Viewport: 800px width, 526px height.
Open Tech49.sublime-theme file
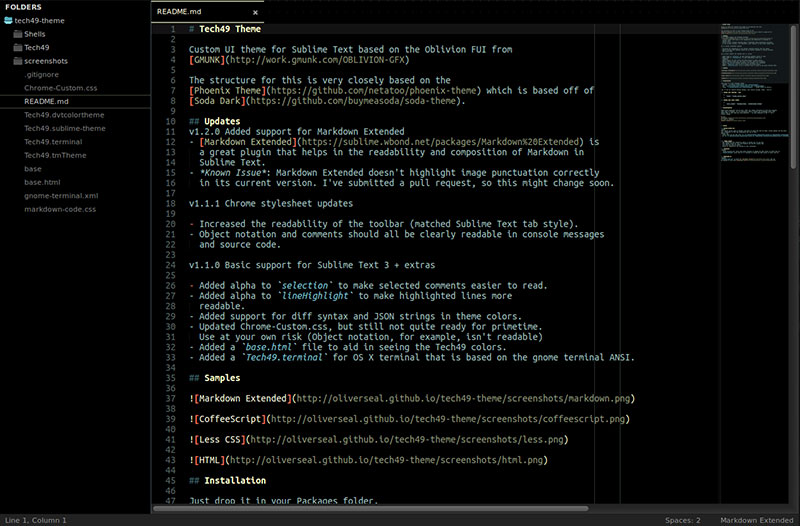pyautogui.click(x=65, y=128)
